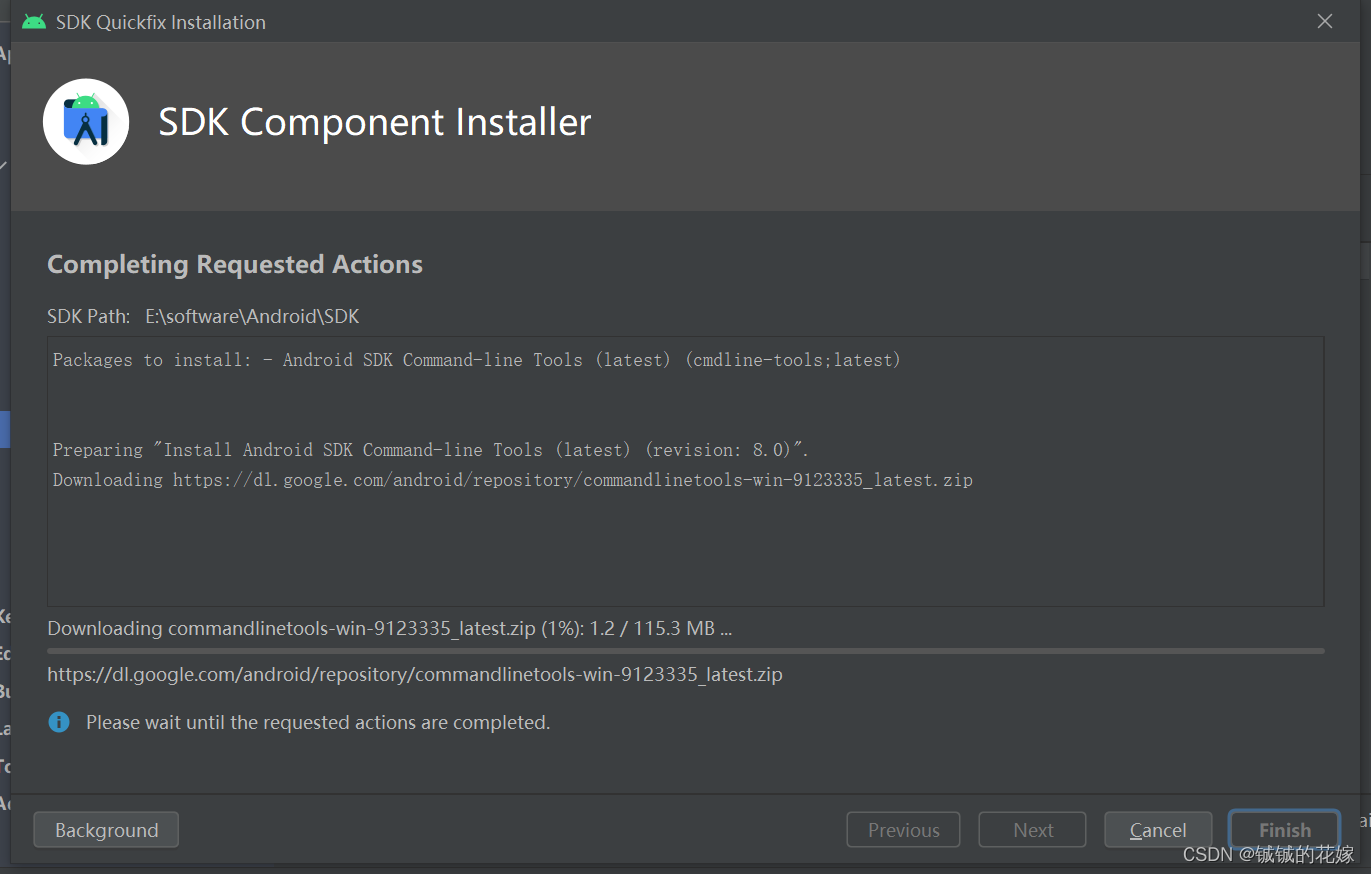Click the 'Packages to install' log line
This screenshot has width=1371, height=874.
click(x=477, y=360)
